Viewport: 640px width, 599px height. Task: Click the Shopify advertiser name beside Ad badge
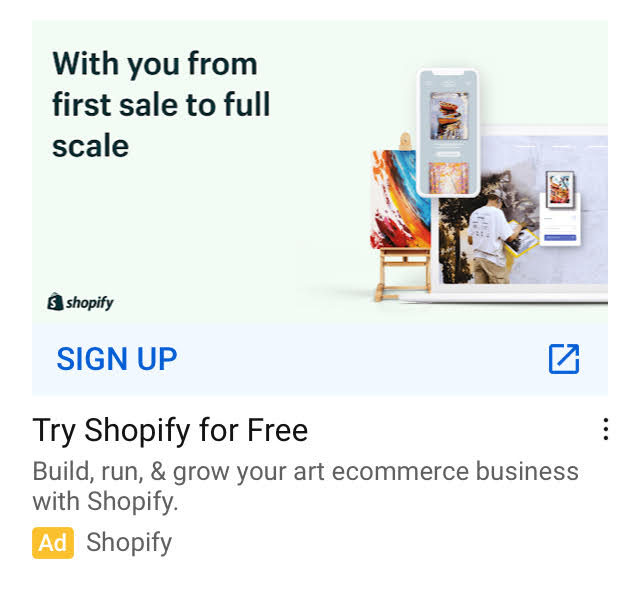[129, 543]
